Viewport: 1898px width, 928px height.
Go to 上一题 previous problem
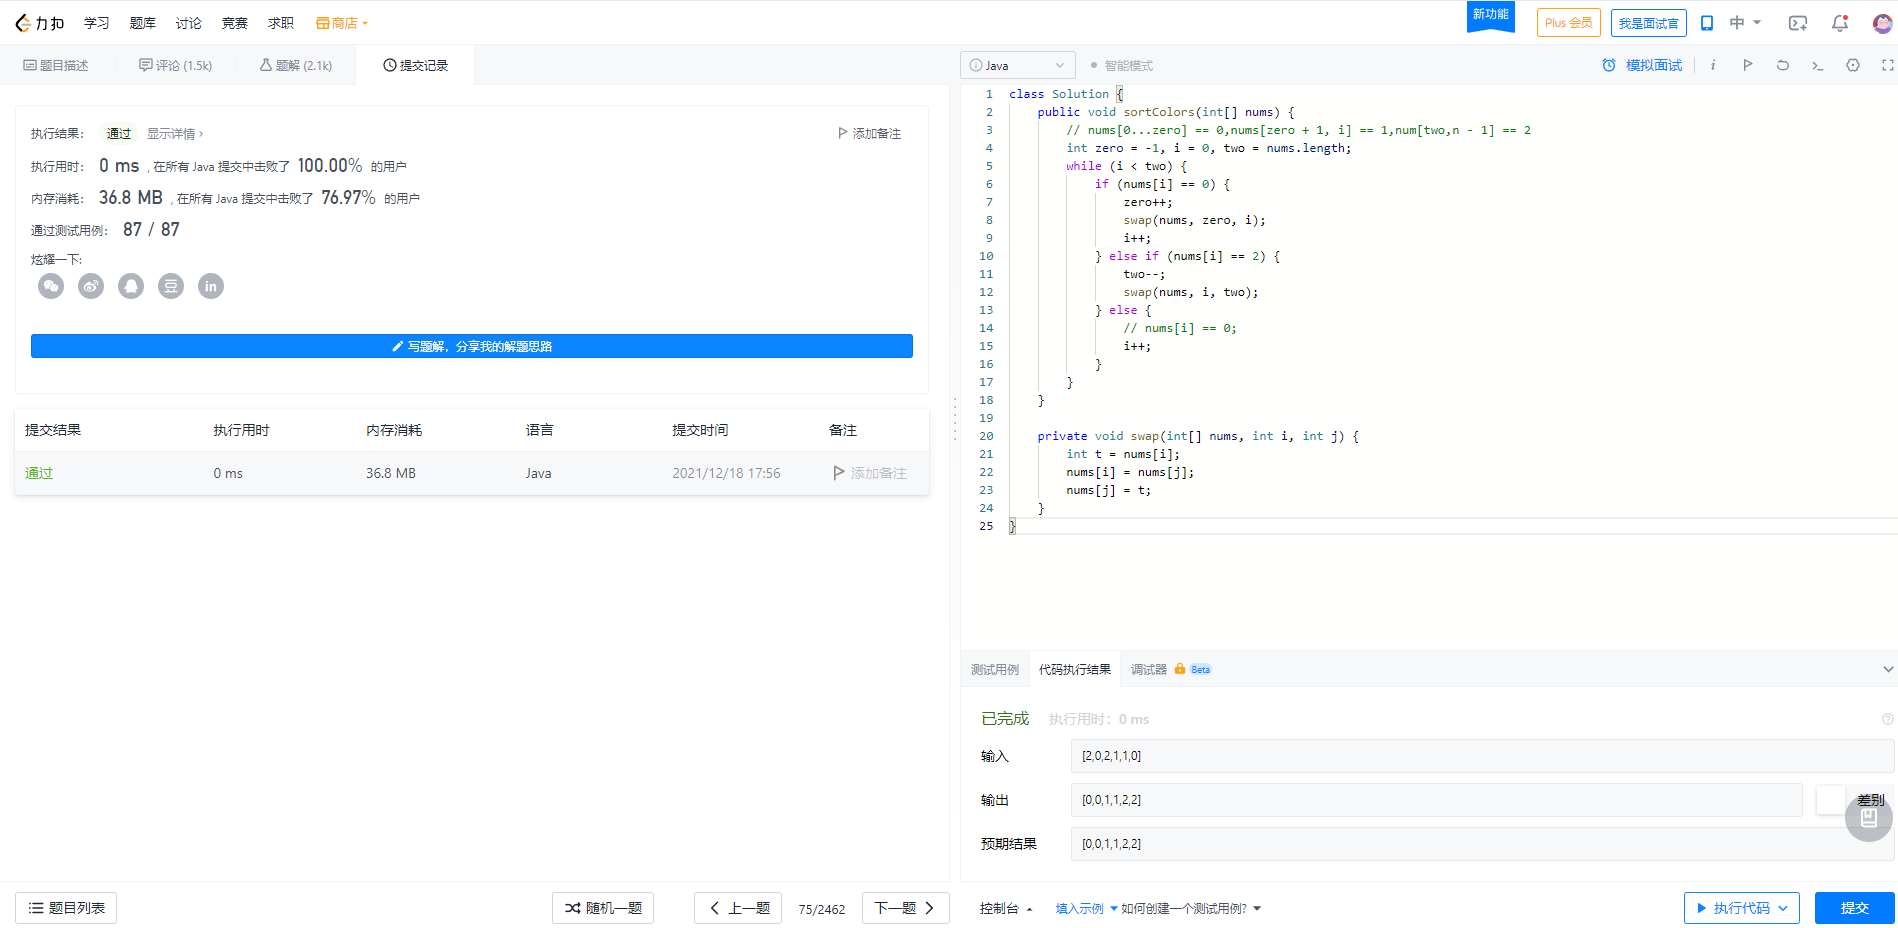click(738, 908)
